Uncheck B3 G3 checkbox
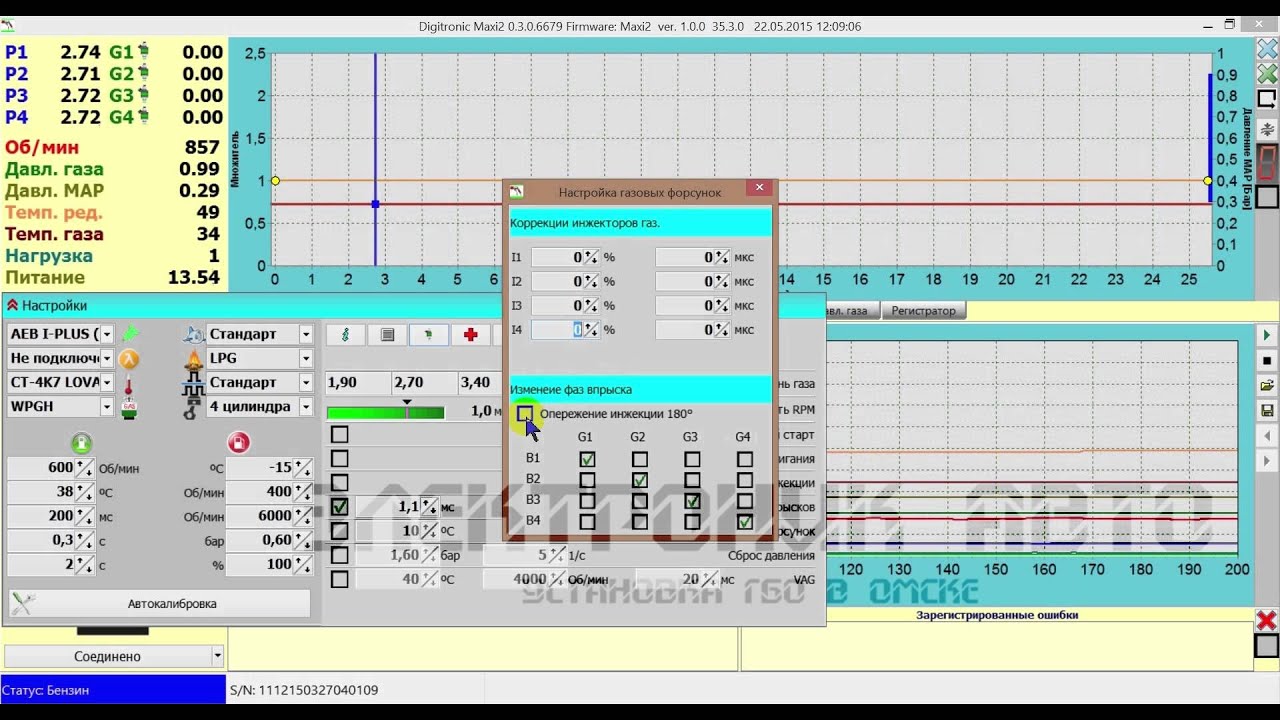 692,501
